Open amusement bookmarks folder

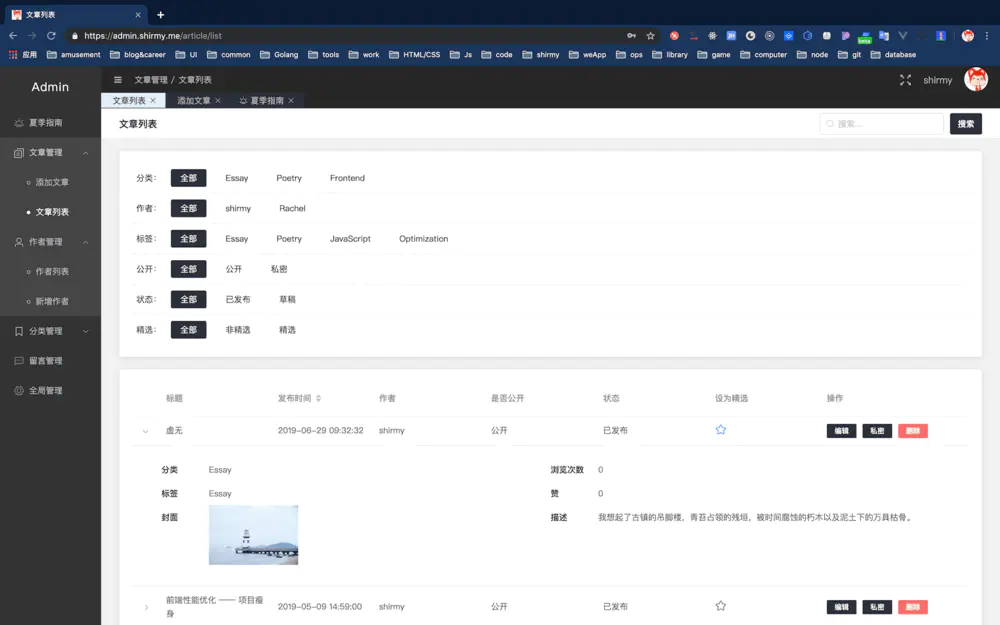click(x=73, y=55)
